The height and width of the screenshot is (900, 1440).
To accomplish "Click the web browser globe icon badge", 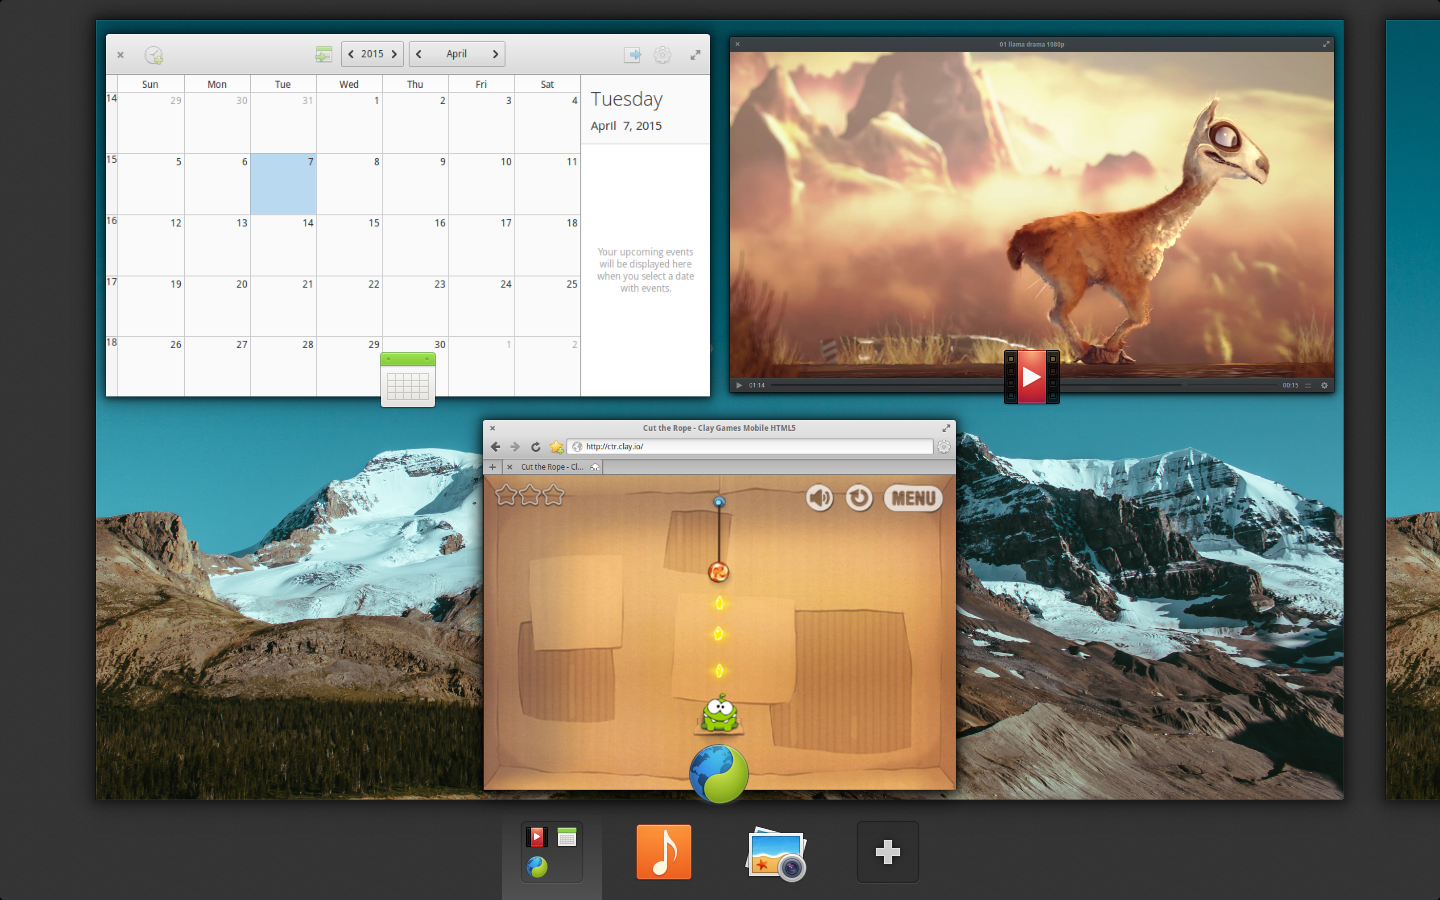I will 719,774.
